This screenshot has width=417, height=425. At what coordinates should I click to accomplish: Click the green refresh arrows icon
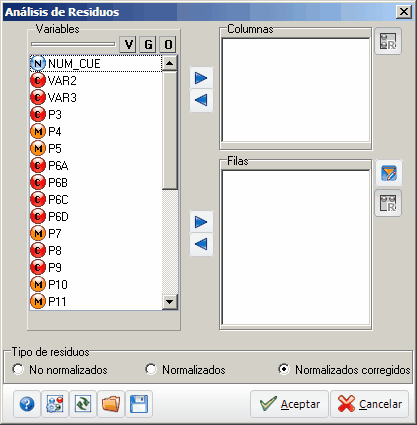(x=83, y=404)
